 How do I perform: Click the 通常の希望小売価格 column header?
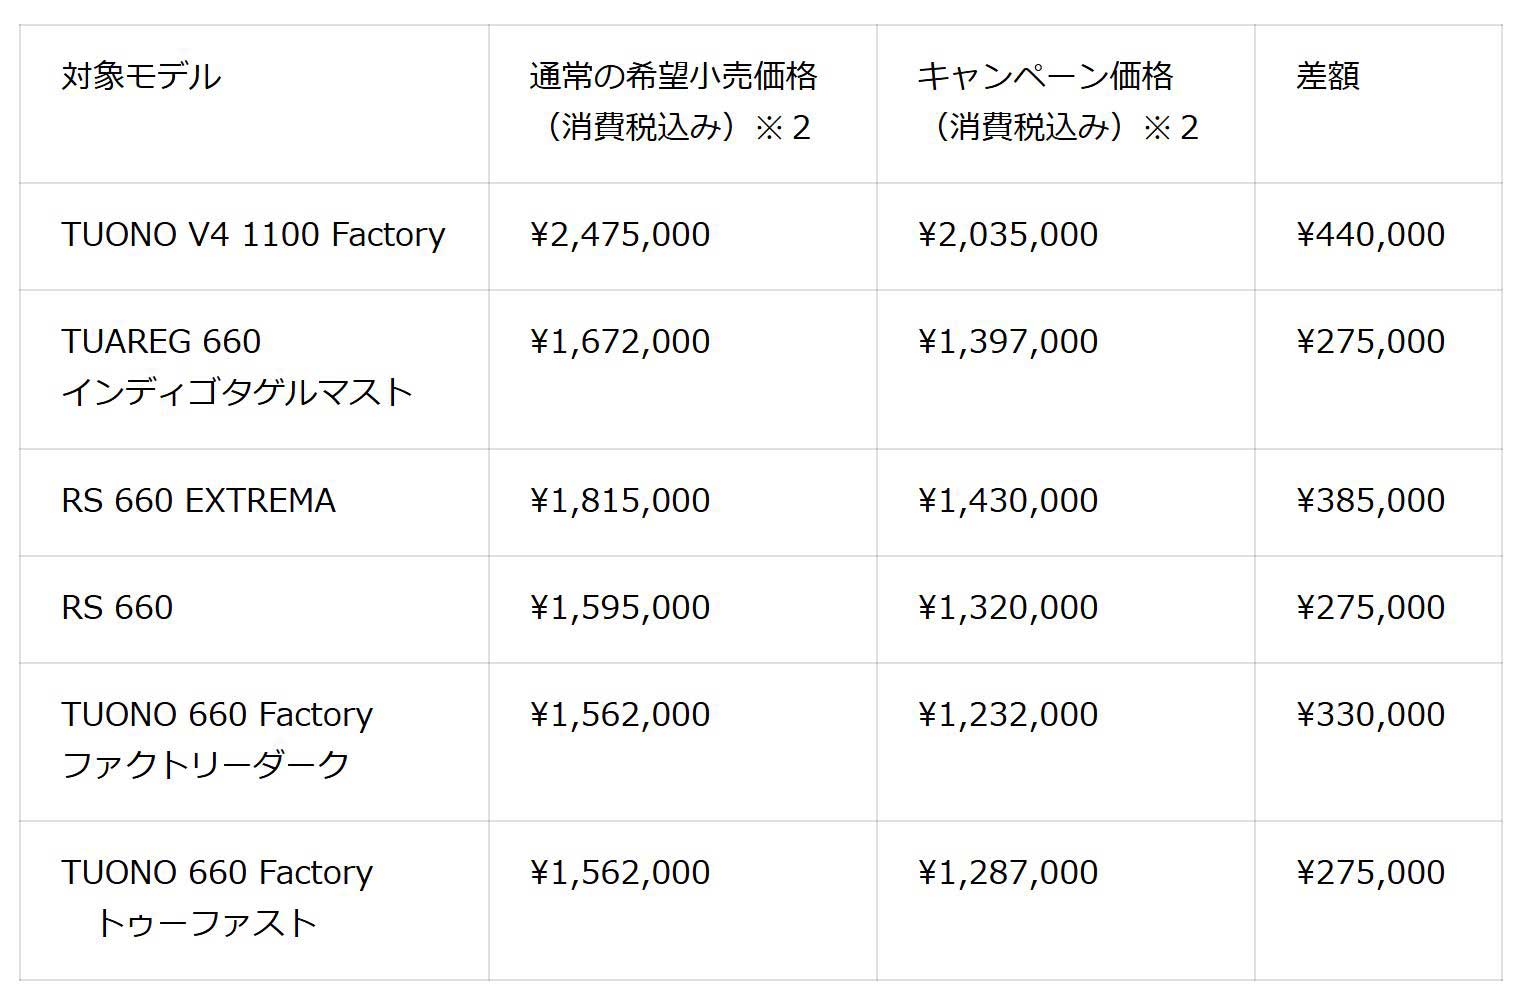[673, 101]
